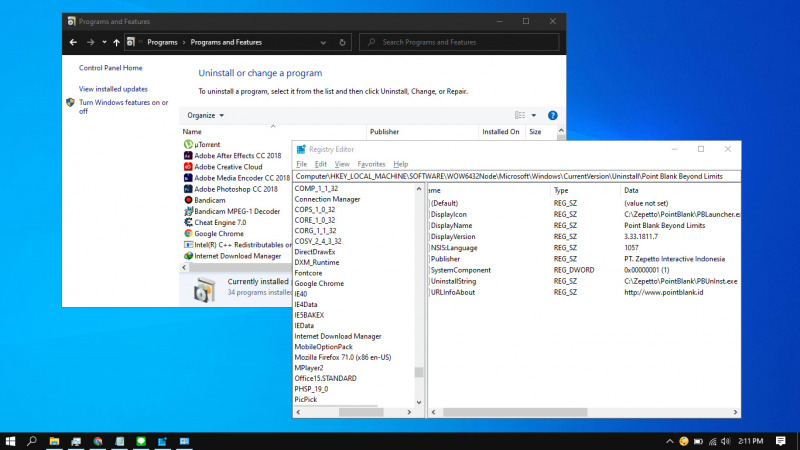Open recent locations dropdown arrow

coord(104,42)
